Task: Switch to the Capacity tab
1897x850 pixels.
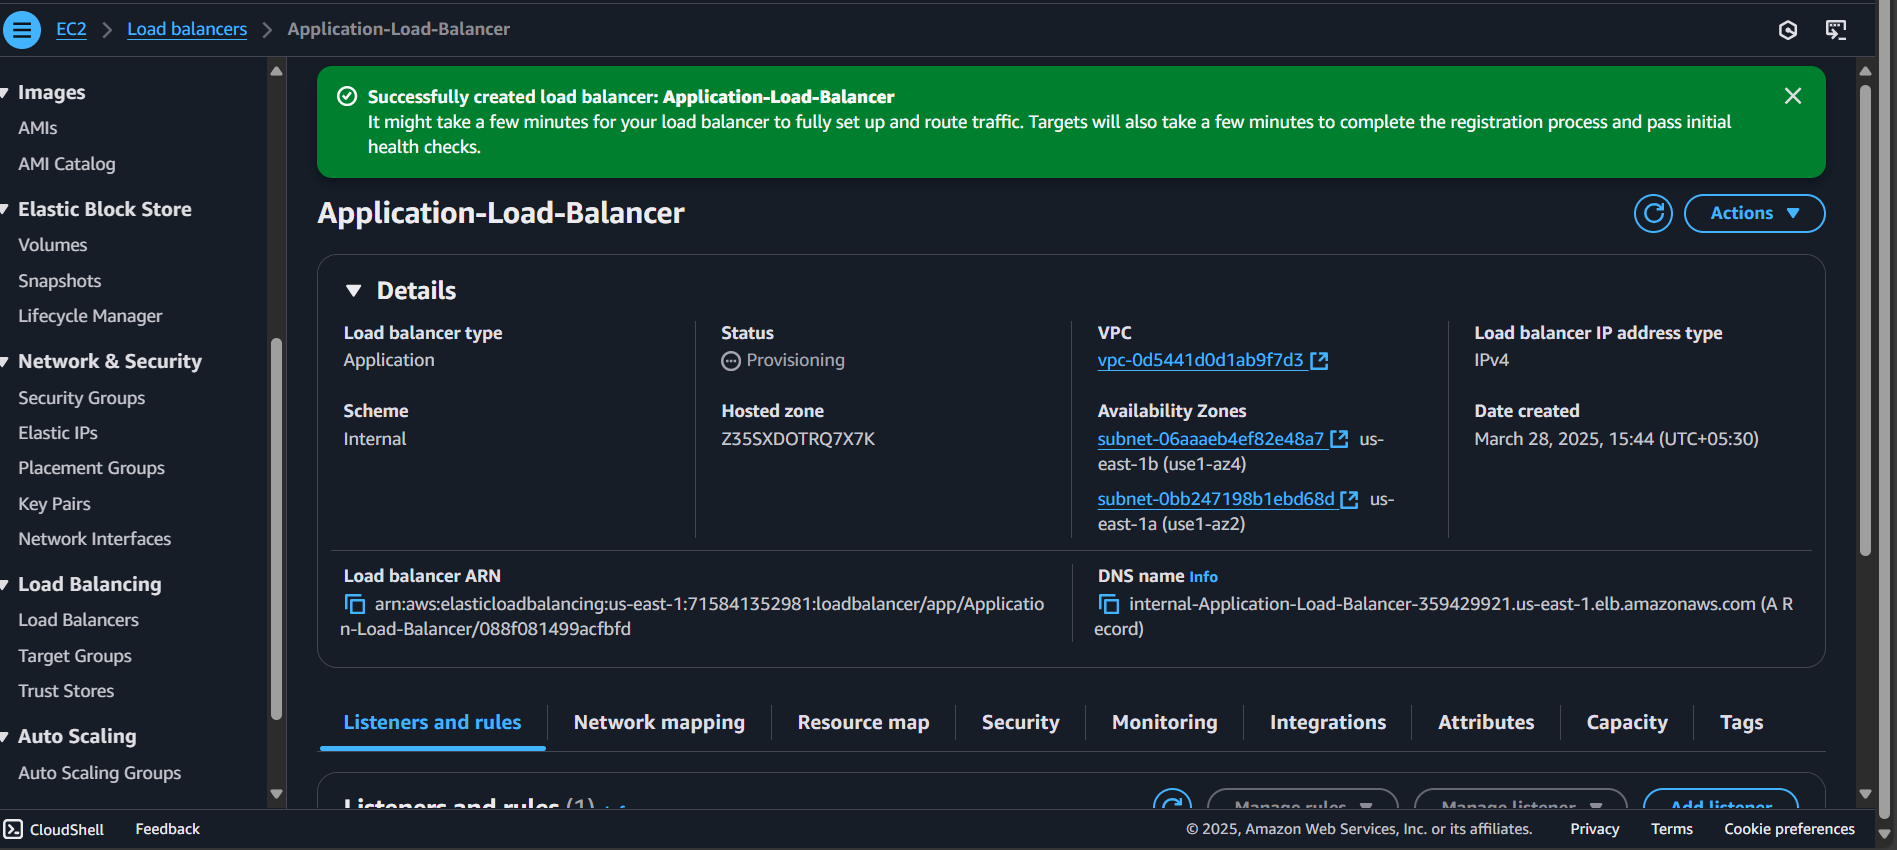Action: click(1627, 722)
